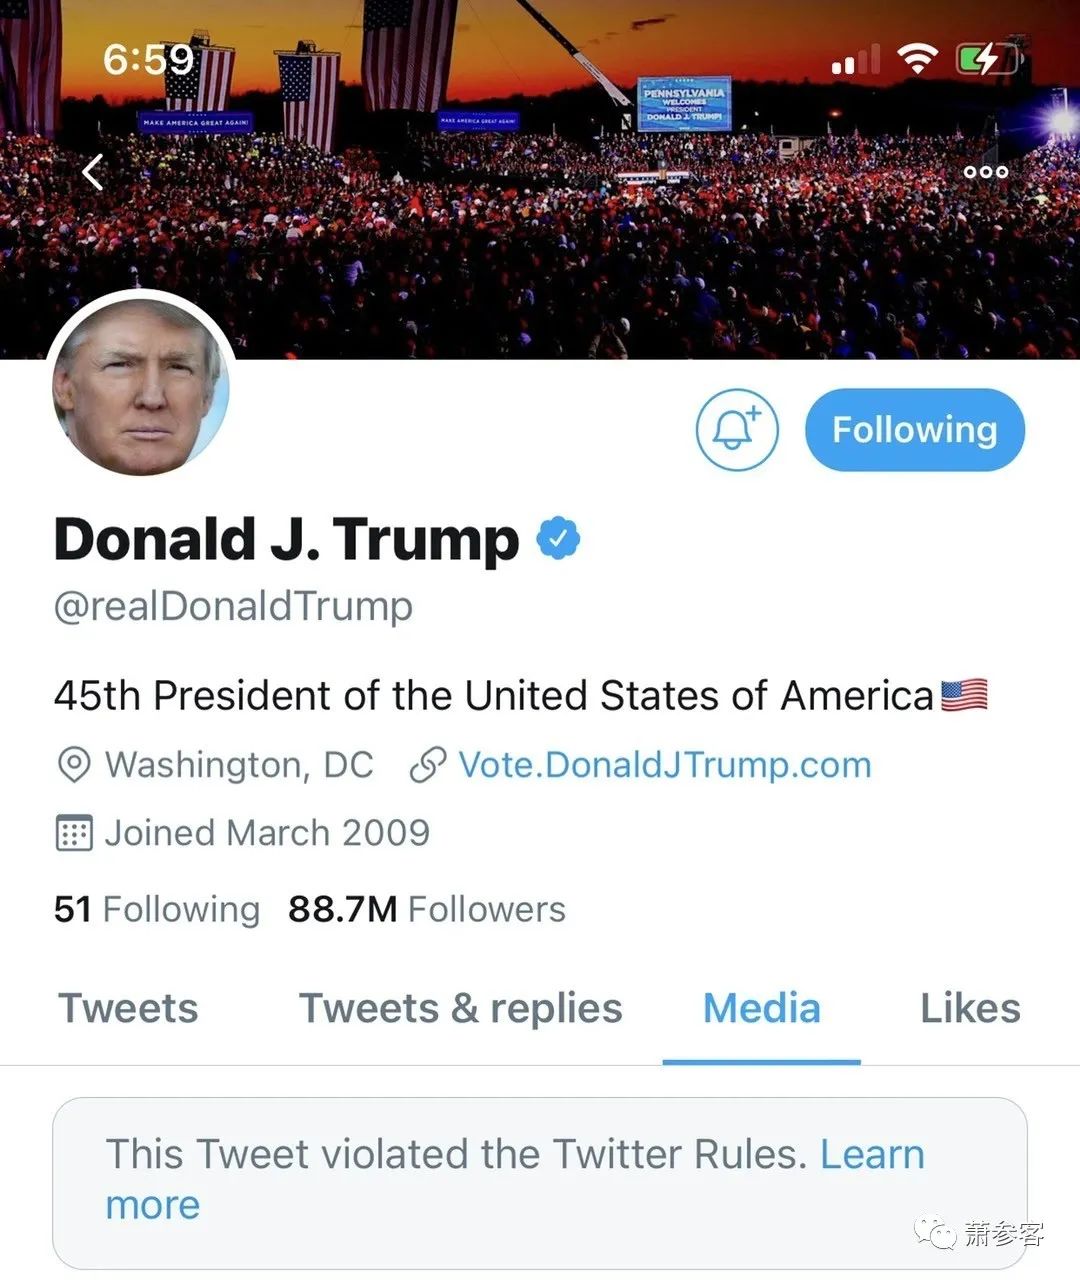1080x1282 pixels.
Task: Switch to the Tweets tab
Action: [129, 1008]
